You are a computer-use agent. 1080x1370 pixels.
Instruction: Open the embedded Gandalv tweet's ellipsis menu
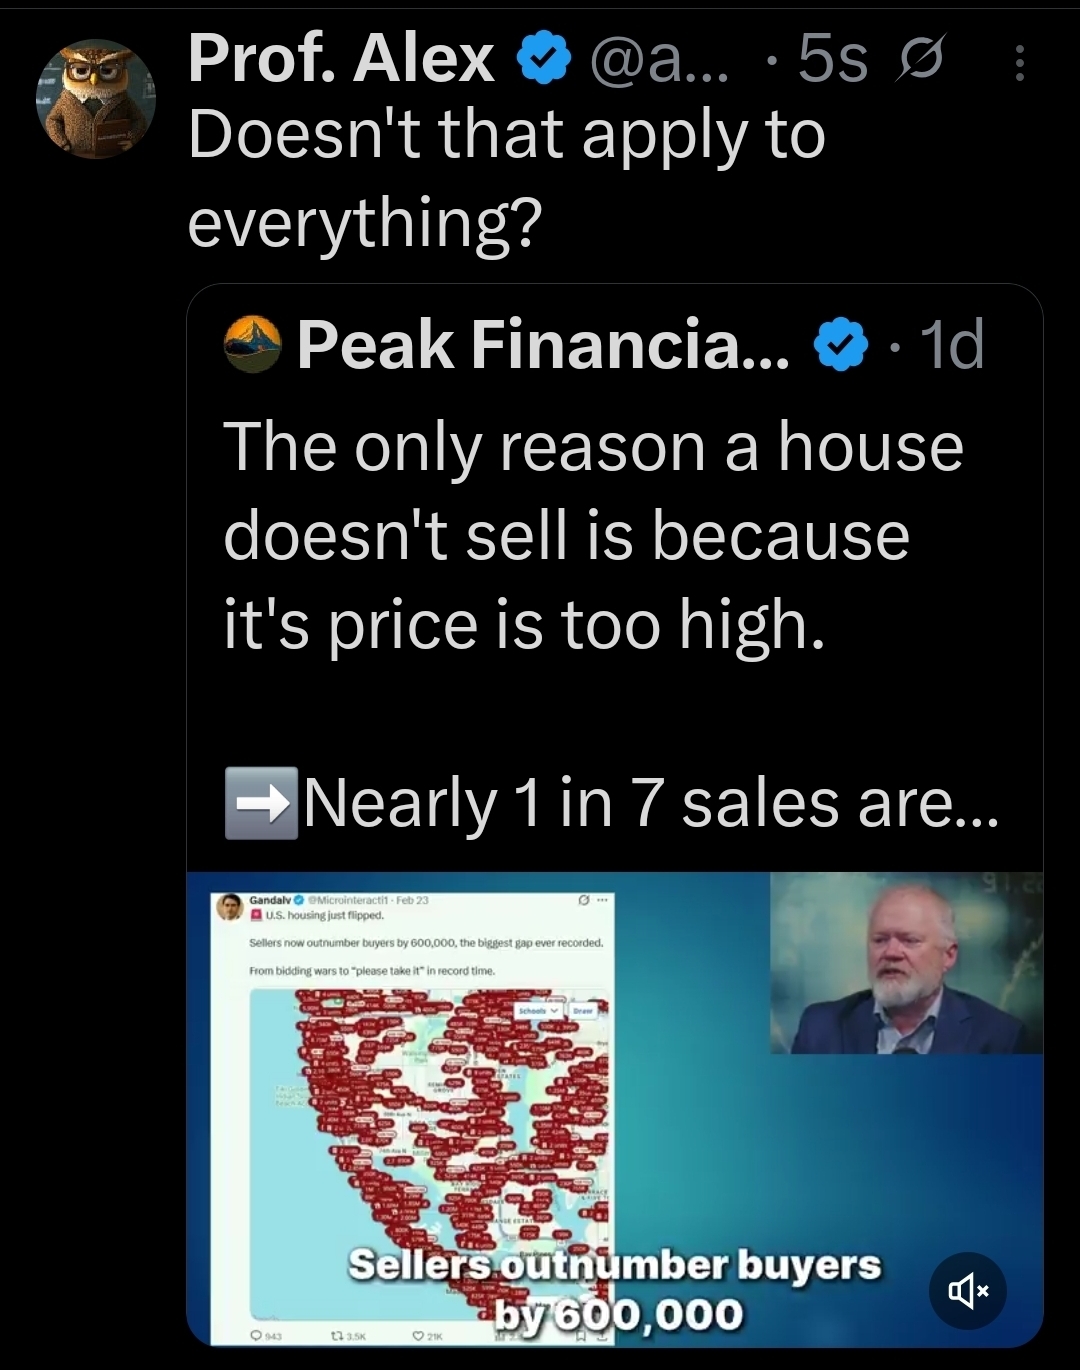601,901
